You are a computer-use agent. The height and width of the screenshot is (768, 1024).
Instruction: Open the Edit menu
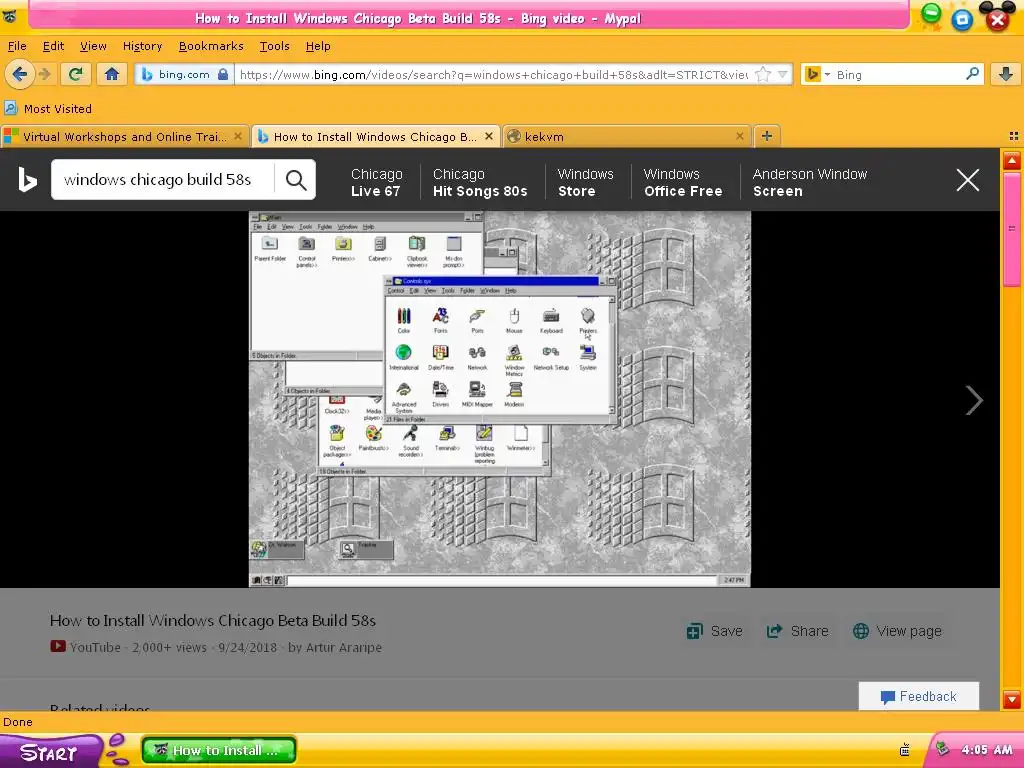click(53, 46)
